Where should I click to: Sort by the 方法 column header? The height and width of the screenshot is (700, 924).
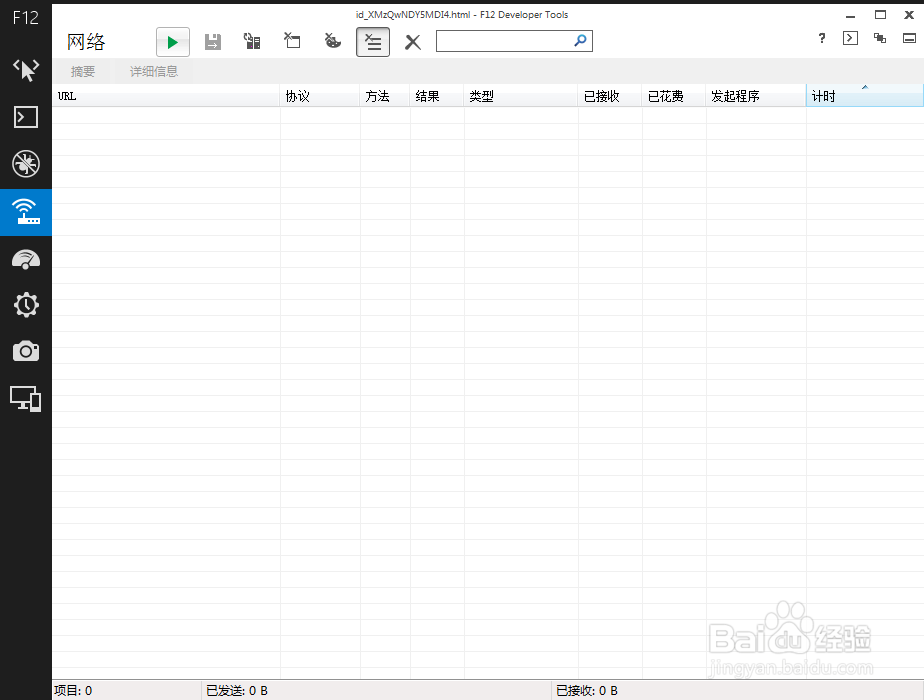pos(385,96)
